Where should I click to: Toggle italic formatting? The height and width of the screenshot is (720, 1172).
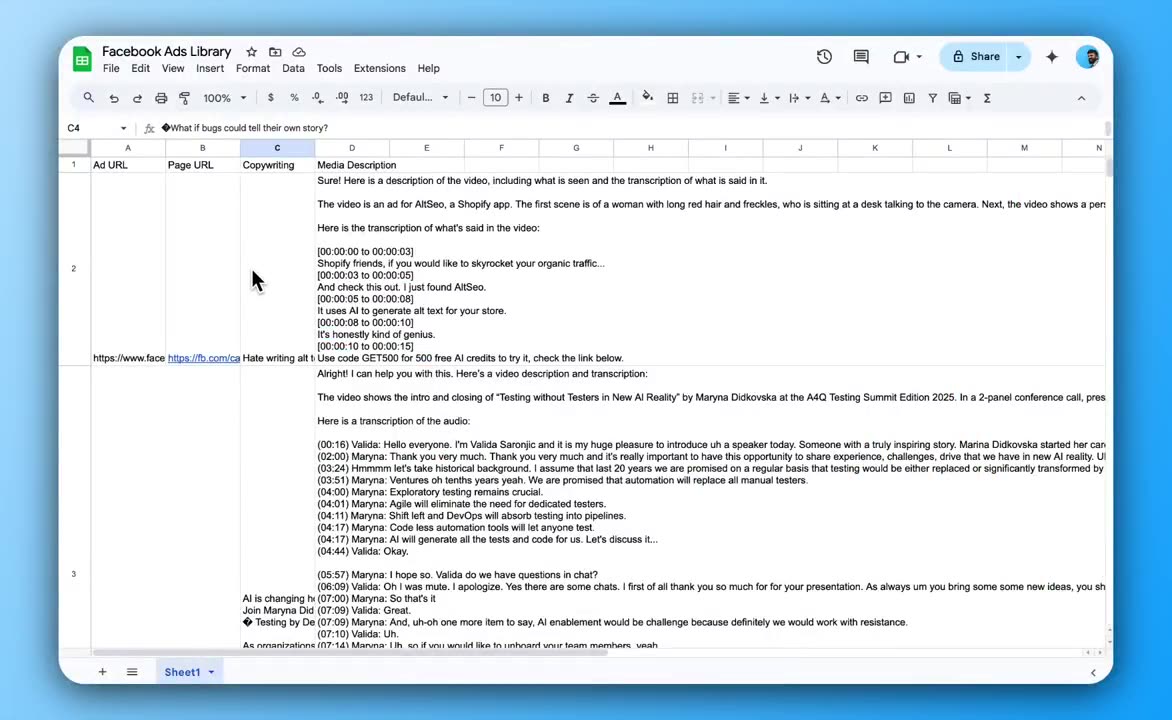569,98
